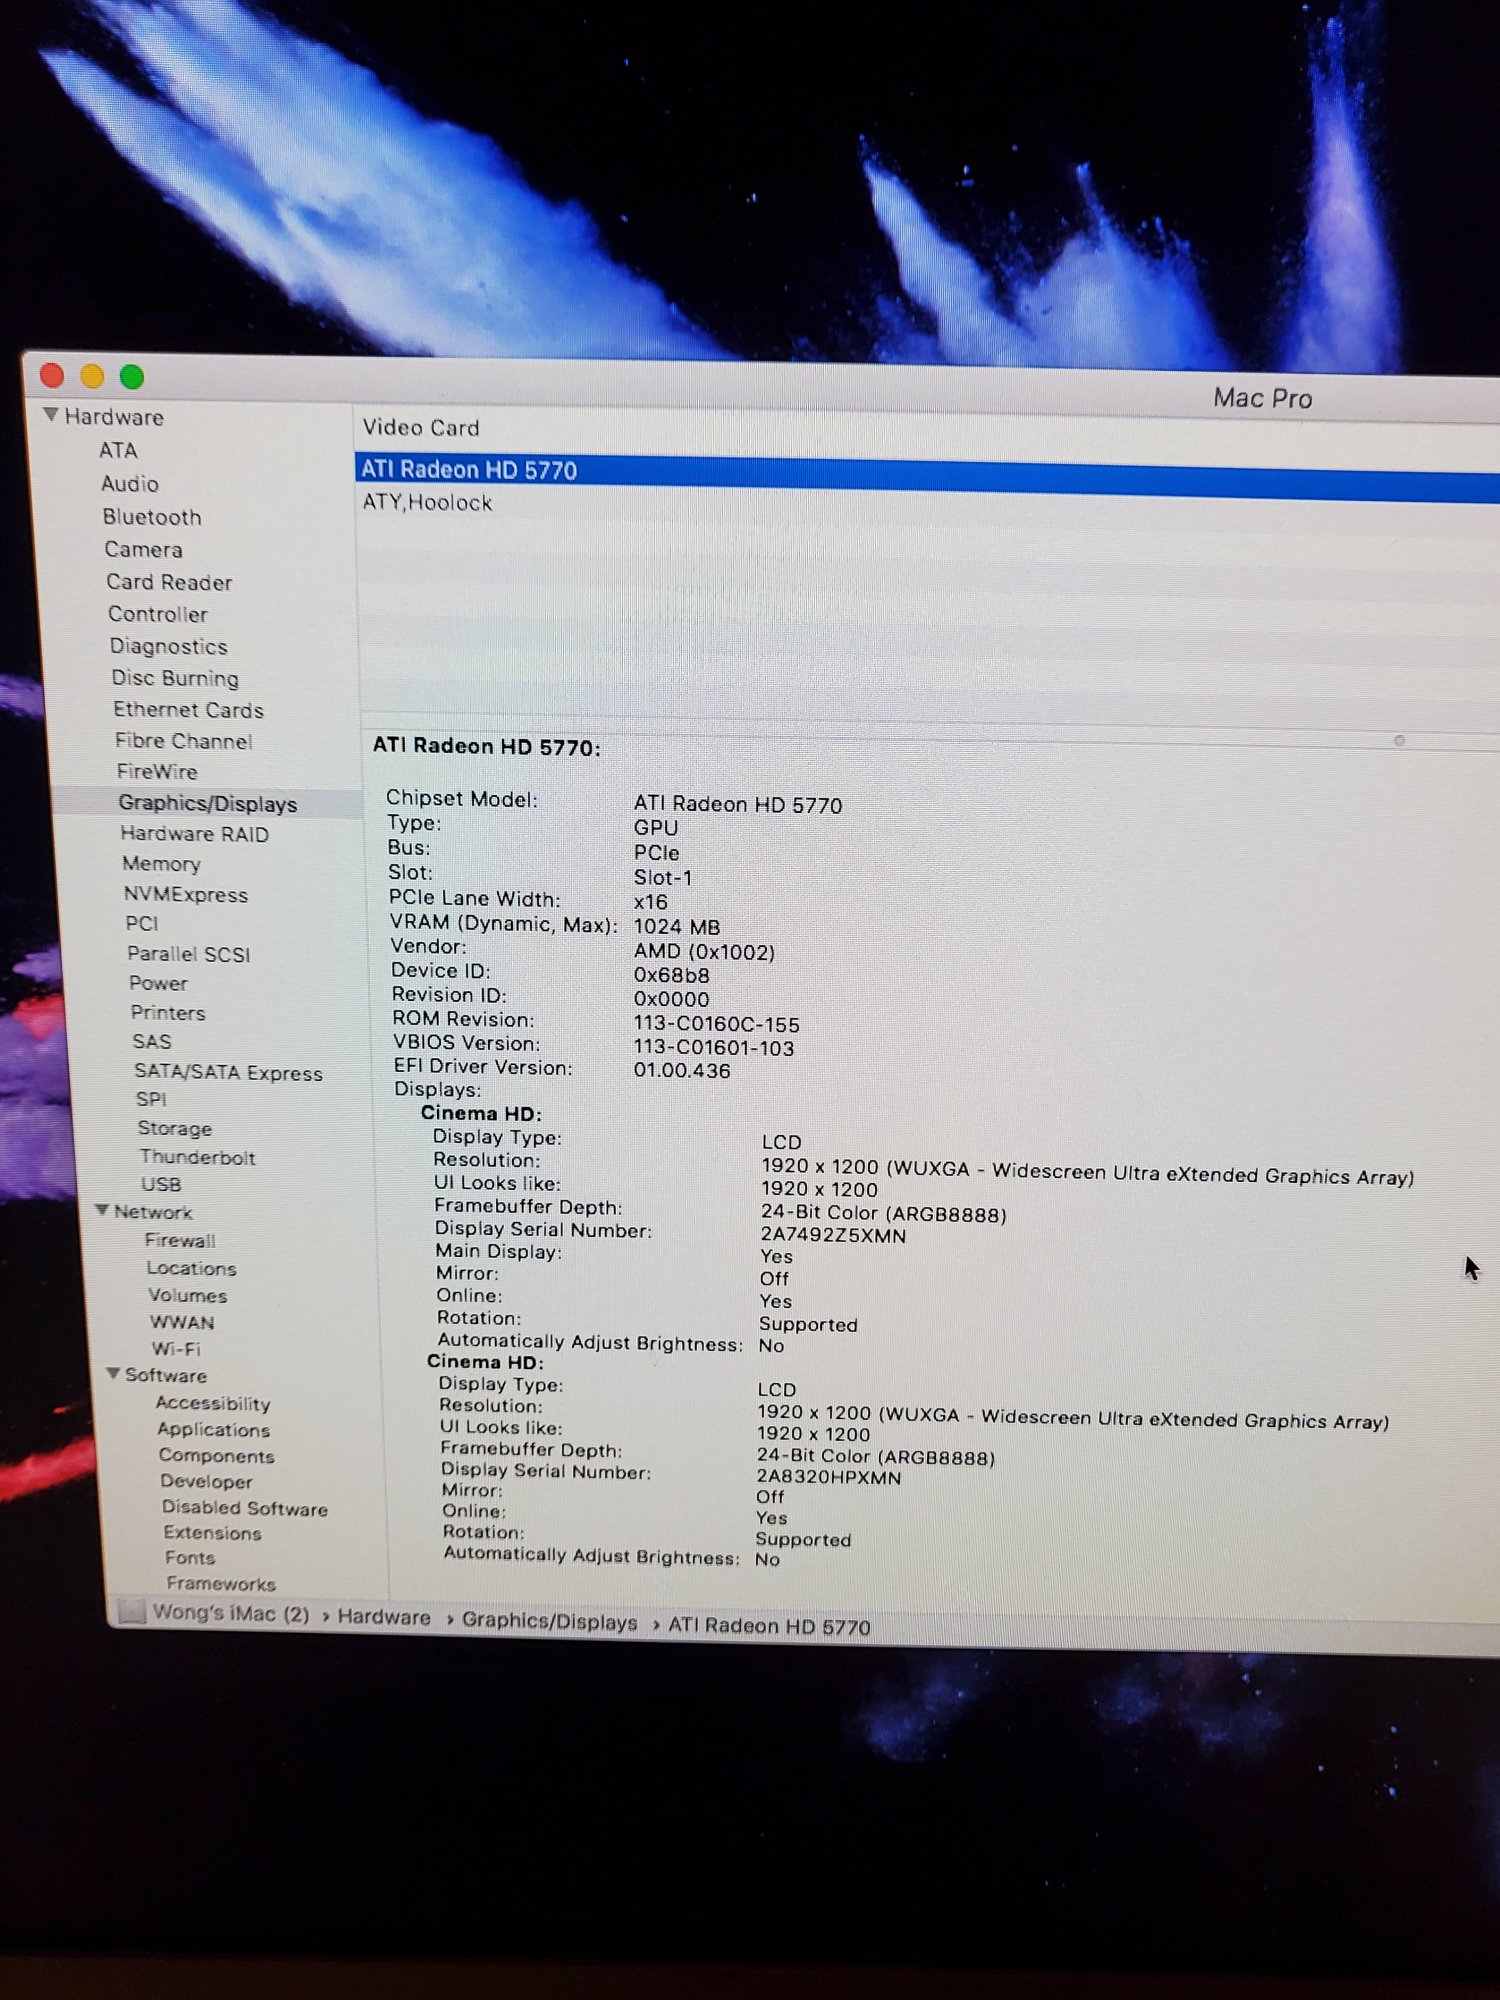Select FireWire in the sidebar
Image resolution: width=1500 pixels, height=2000 pixels.
(x=157, y=772)
